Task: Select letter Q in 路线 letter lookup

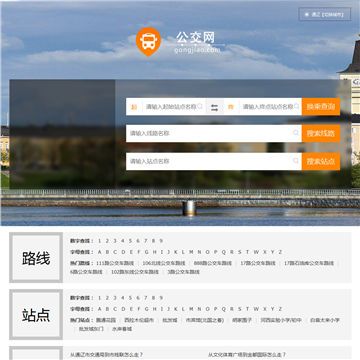Action: 223,252
